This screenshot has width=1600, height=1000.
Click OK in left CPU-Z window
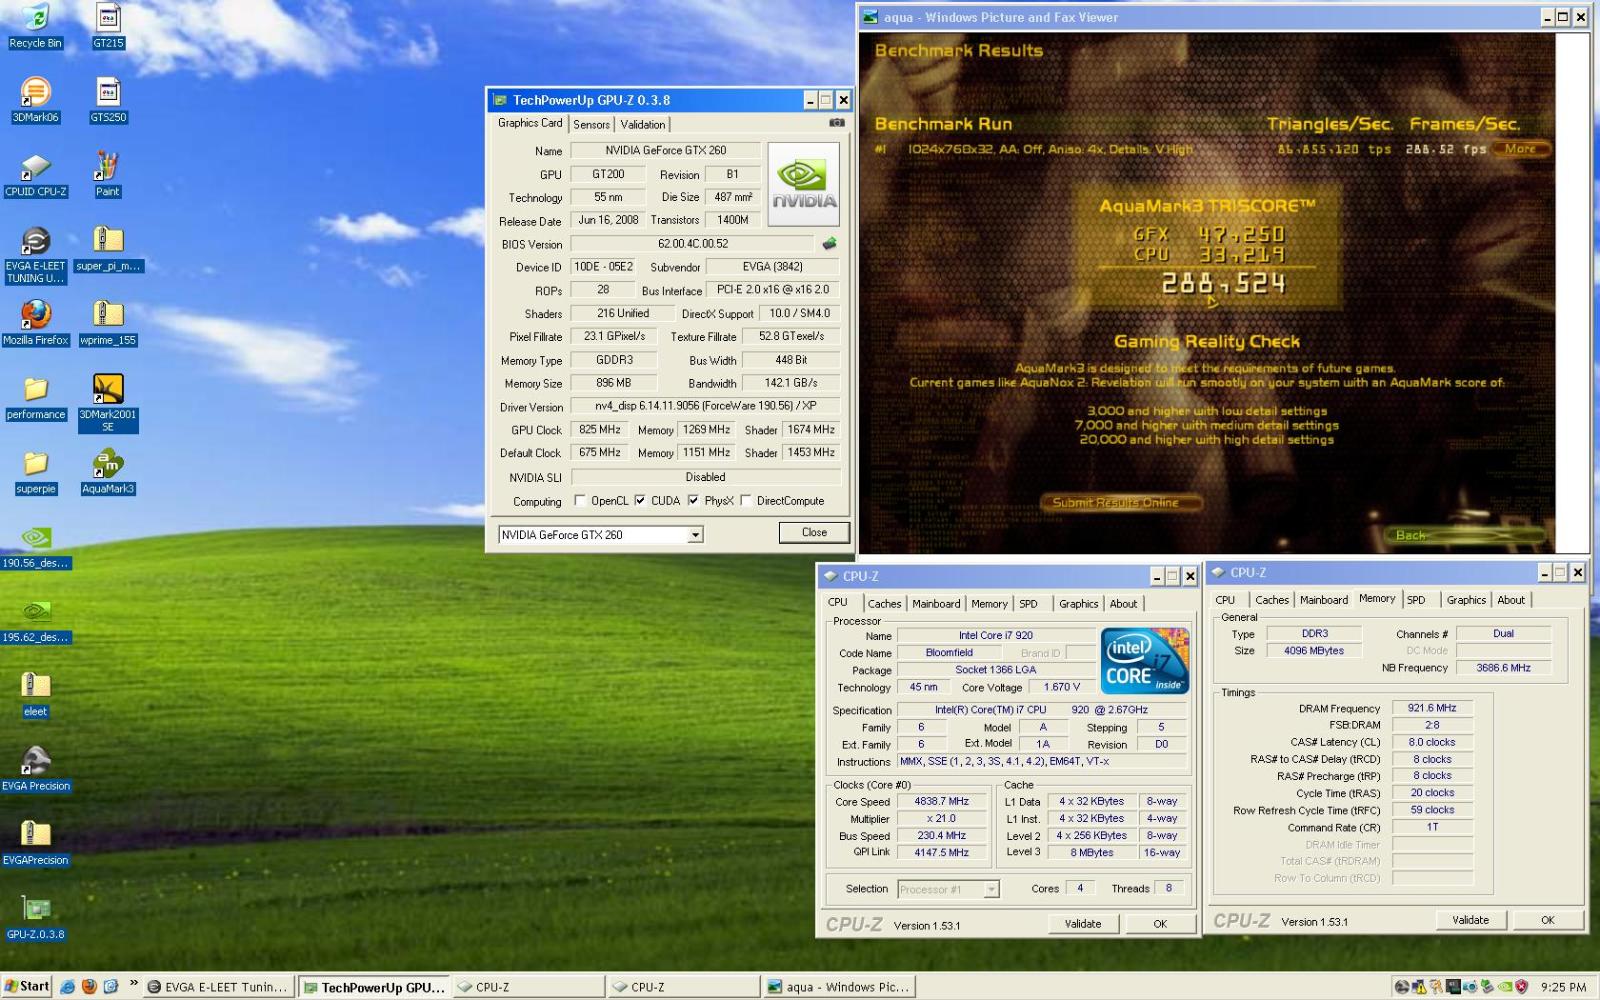click(1160, 924)
